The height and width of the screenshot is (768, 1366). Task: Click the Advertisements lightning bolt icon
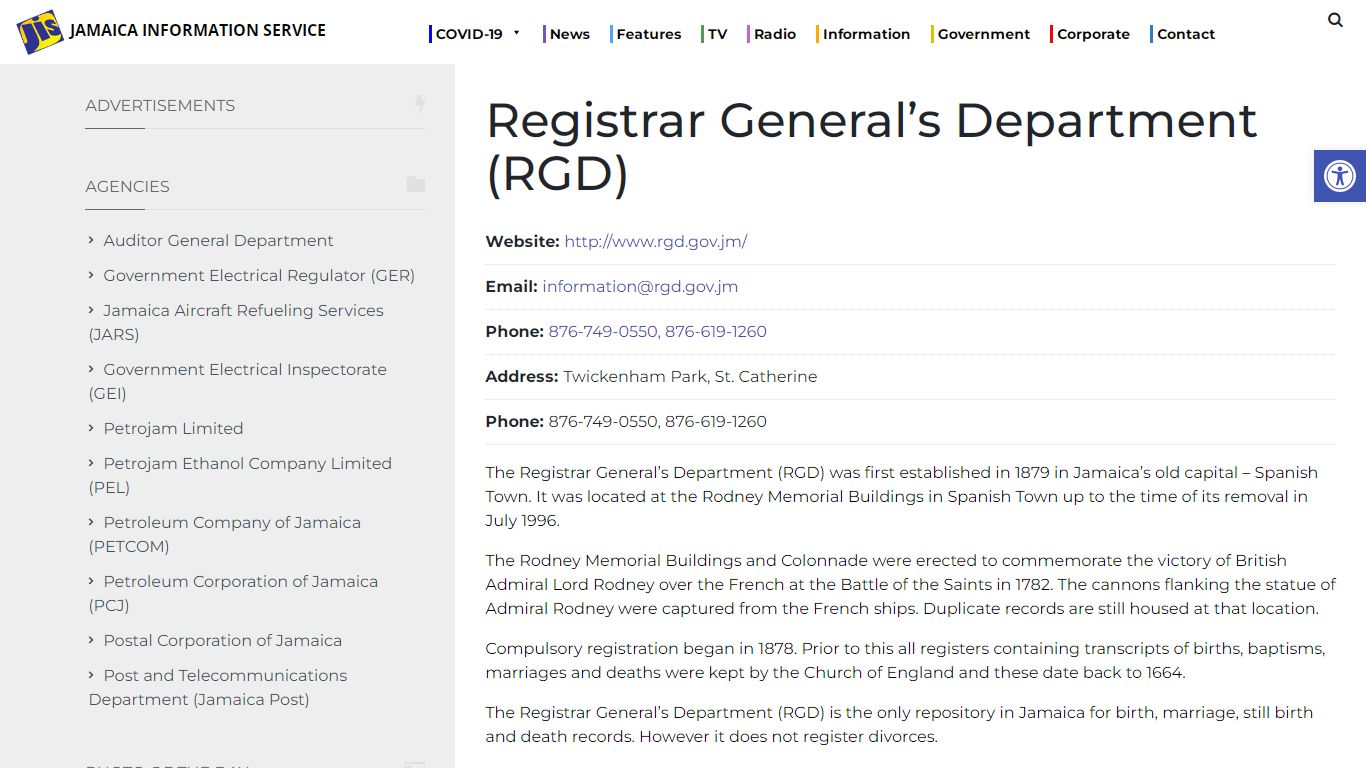tap(420, 104)
